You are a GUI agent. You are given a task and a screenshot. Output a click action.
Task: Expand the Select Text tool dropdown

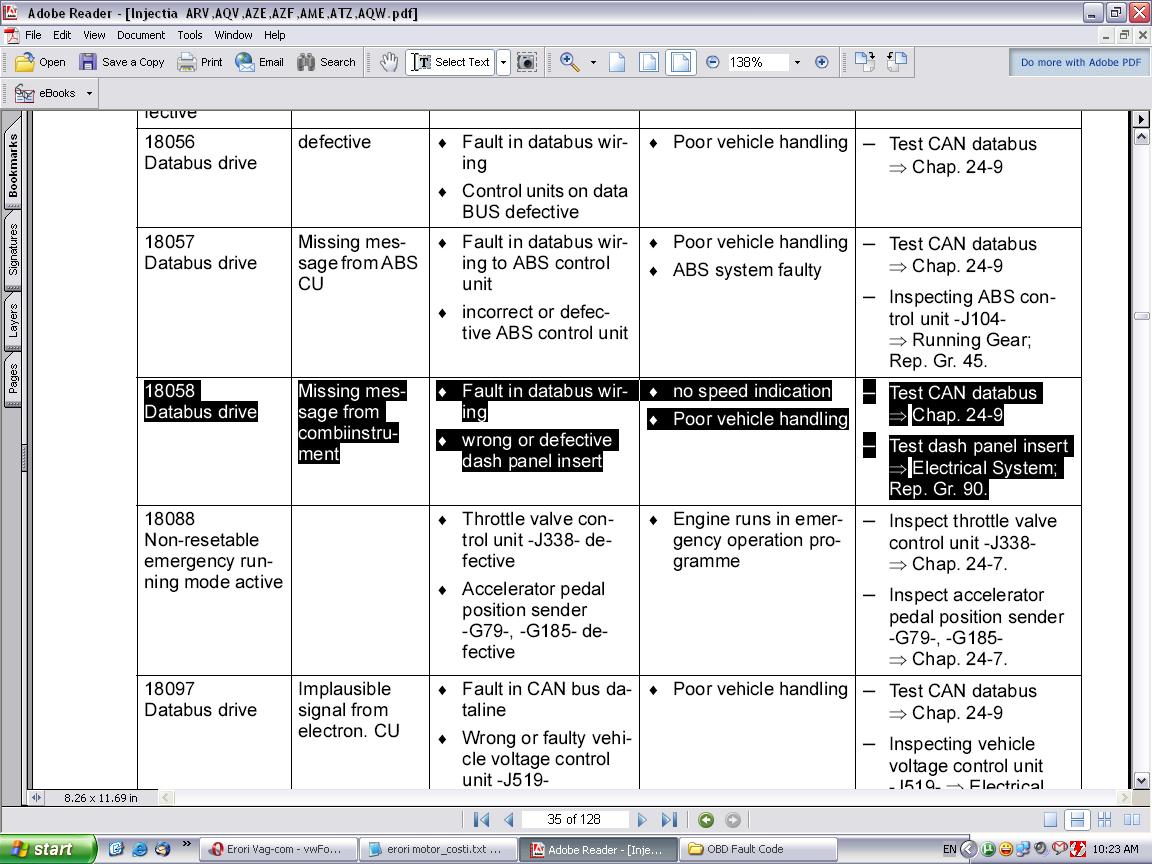[503, 62]
